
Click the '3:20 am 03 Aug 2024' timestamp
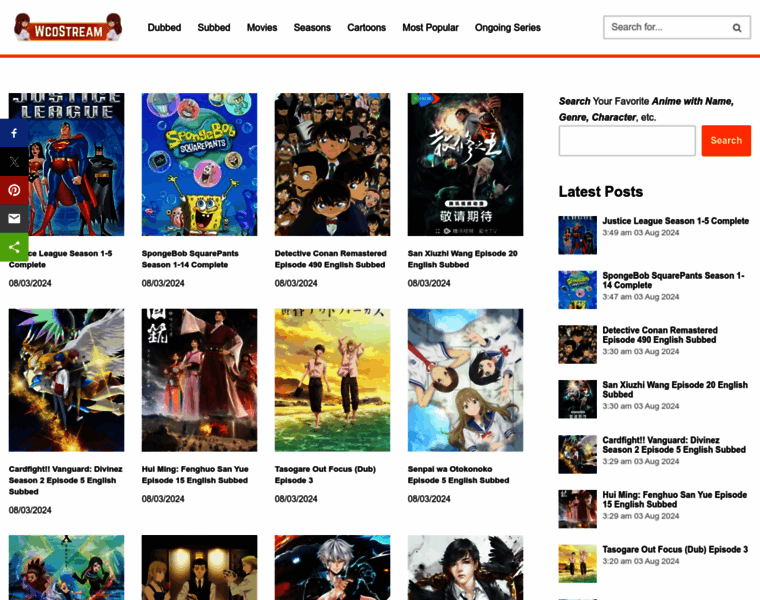(641, 561)
